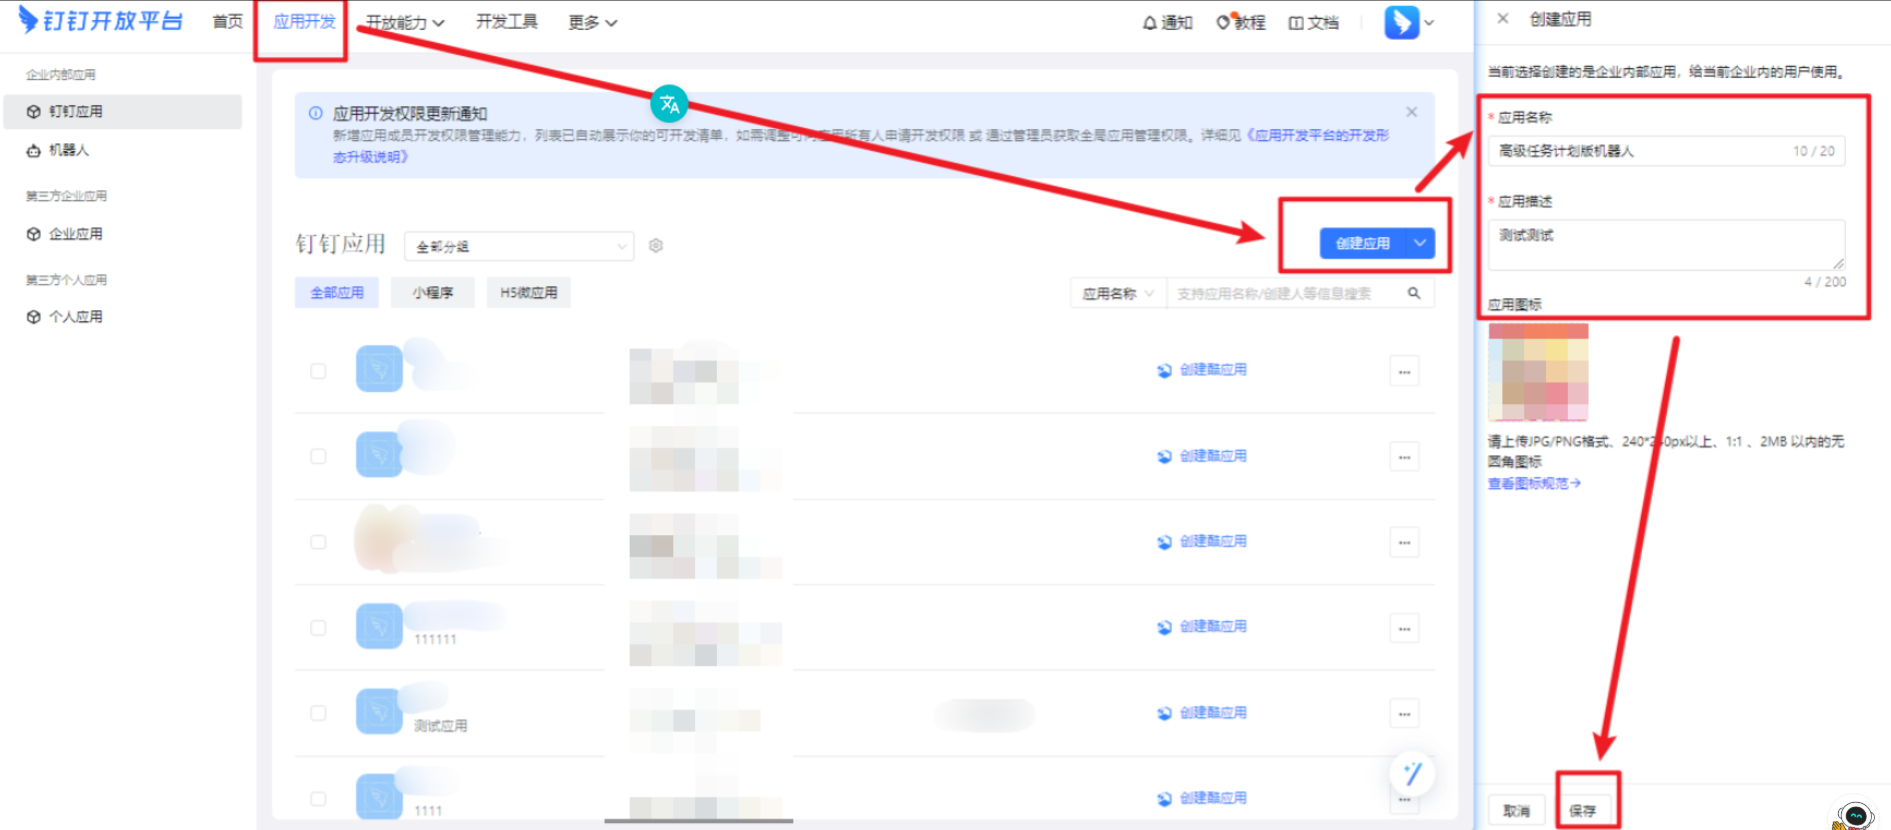Click 创建酷应用 in the second row

pos(1202,456)
